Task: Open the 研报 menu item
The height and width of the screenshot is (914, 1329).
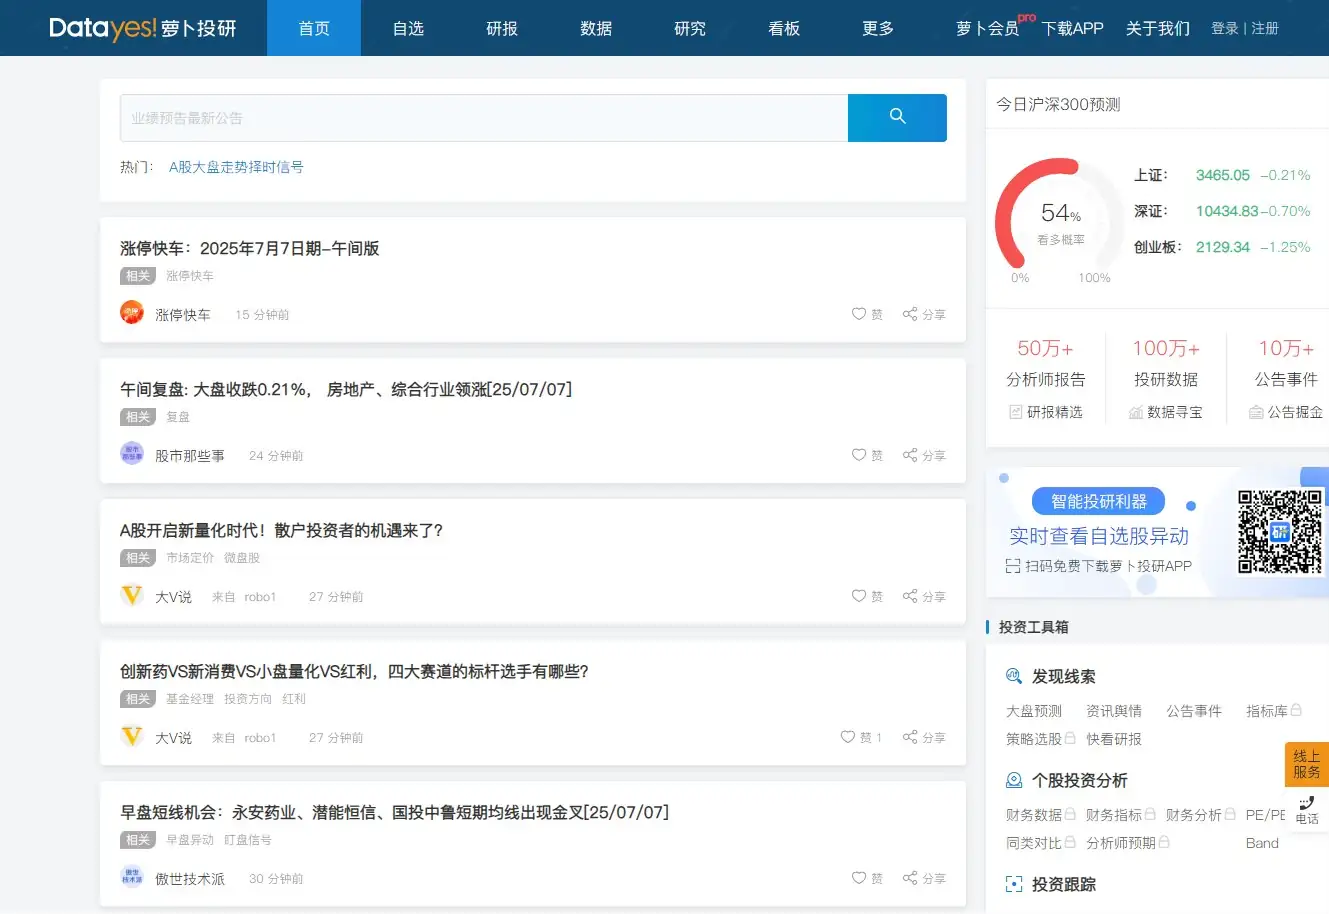Action: [501, 28]
